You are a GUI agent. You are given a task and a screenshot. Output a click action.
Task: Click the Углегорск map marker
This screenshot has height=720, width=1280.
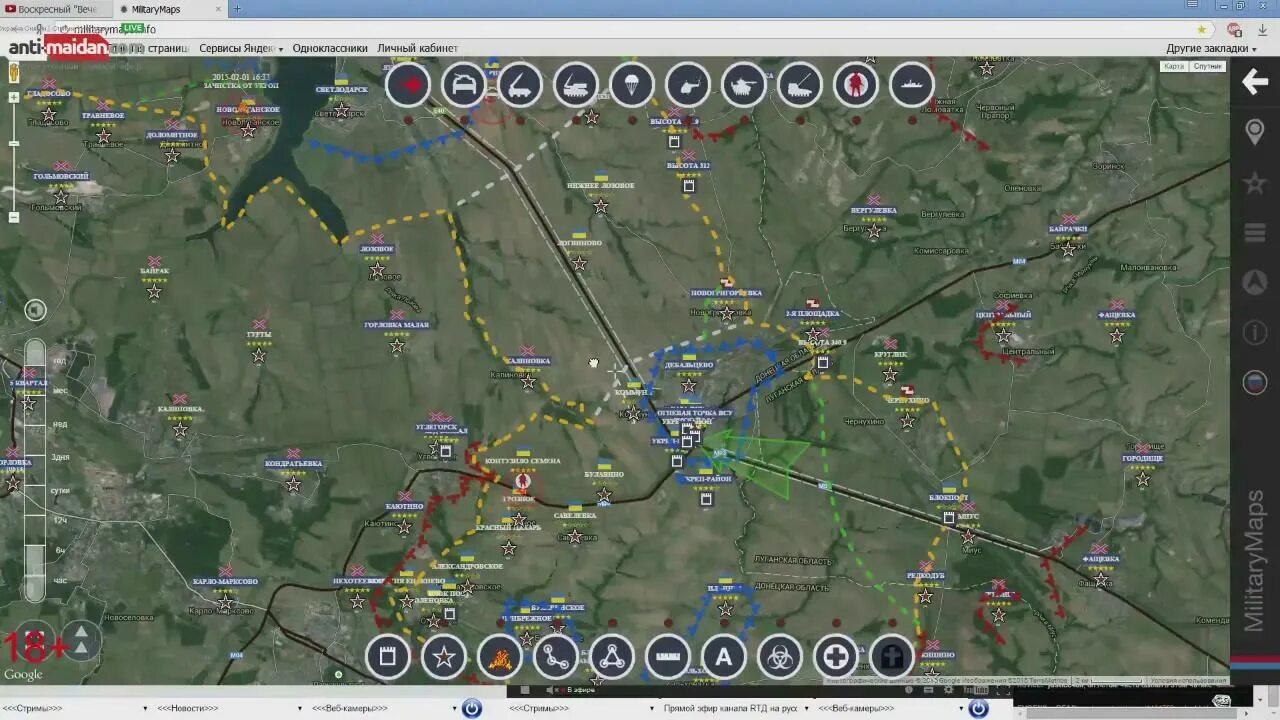pyautogui.click(x=436, y=445)
